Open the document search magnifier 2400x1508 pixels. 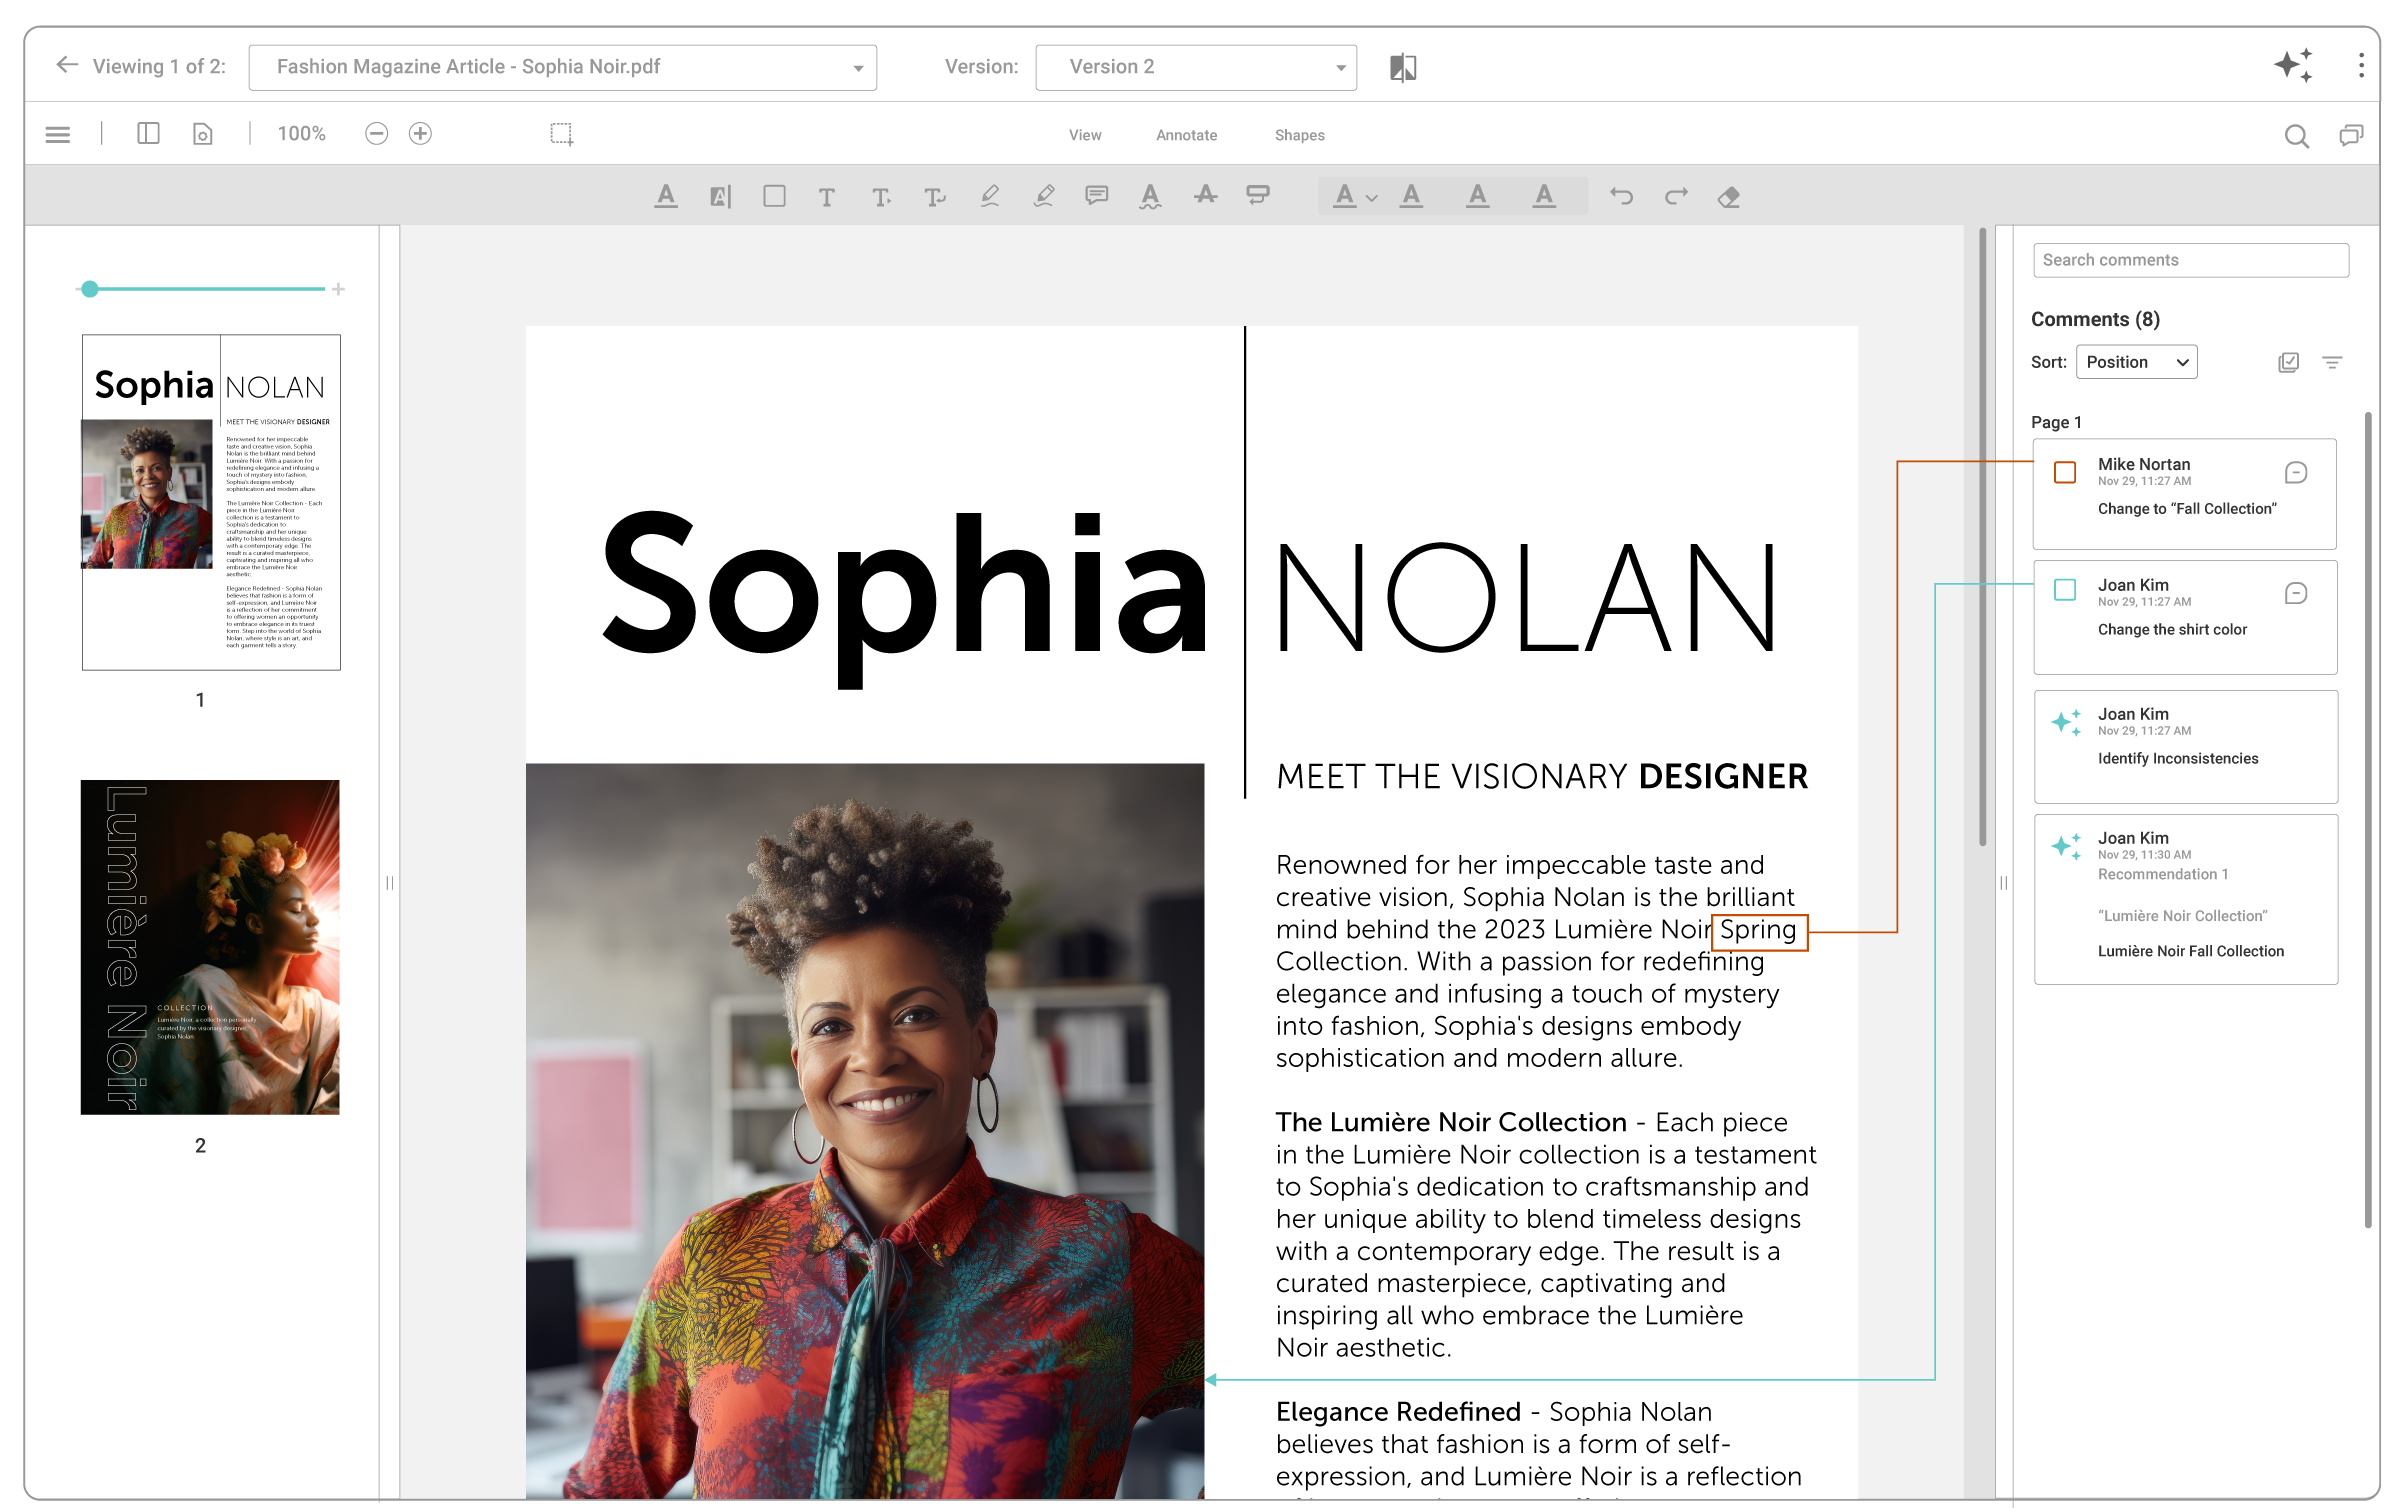pos(2296,135)
